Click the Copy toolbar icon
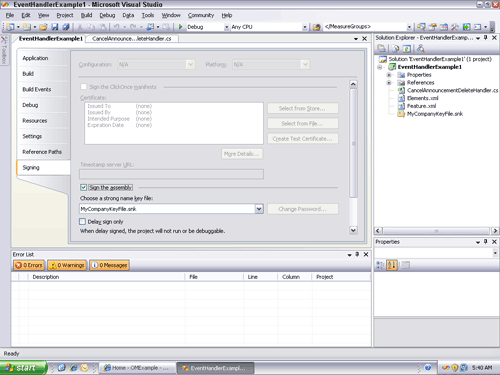This screenshot has width=500, height=375. (91, 27)
